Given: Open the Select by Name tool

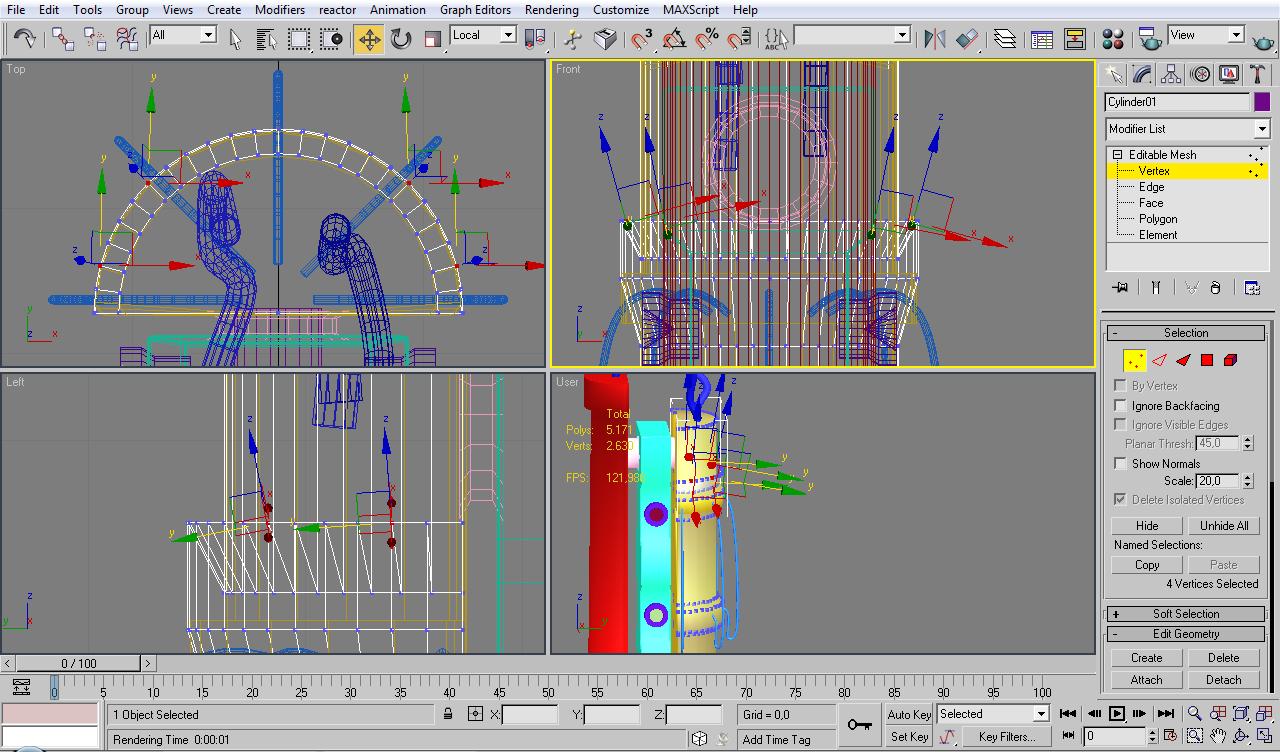Looking at the screenshot, I should [267, 39].
